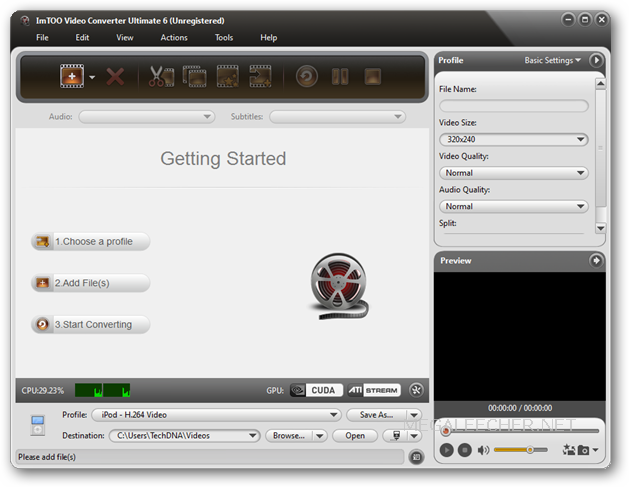Click the 1.Choose a profile button

pyautogui.click(x=91, y=241)
